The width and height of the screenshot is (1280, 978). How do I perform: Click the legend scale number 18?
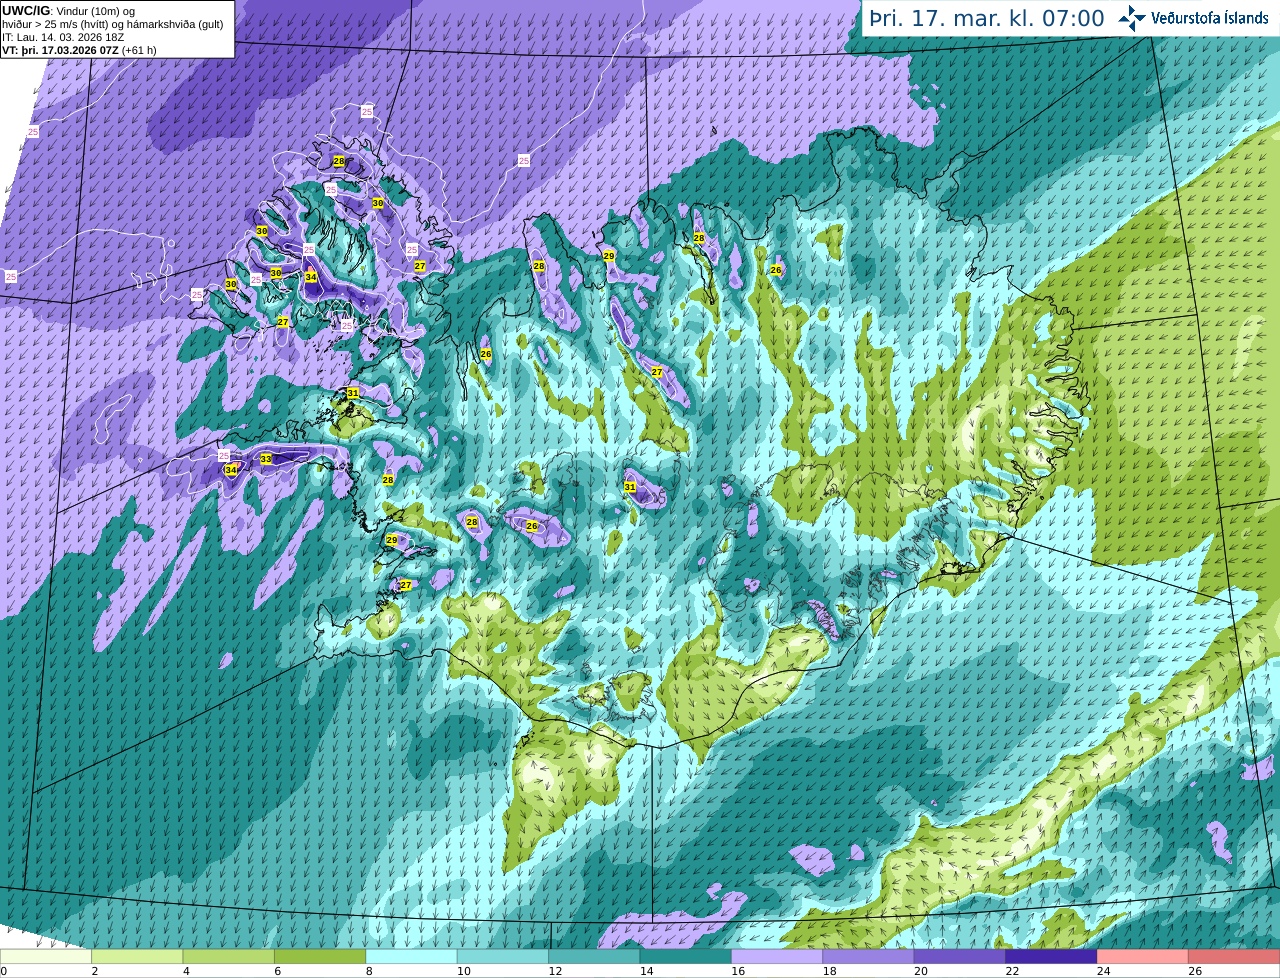829,971
